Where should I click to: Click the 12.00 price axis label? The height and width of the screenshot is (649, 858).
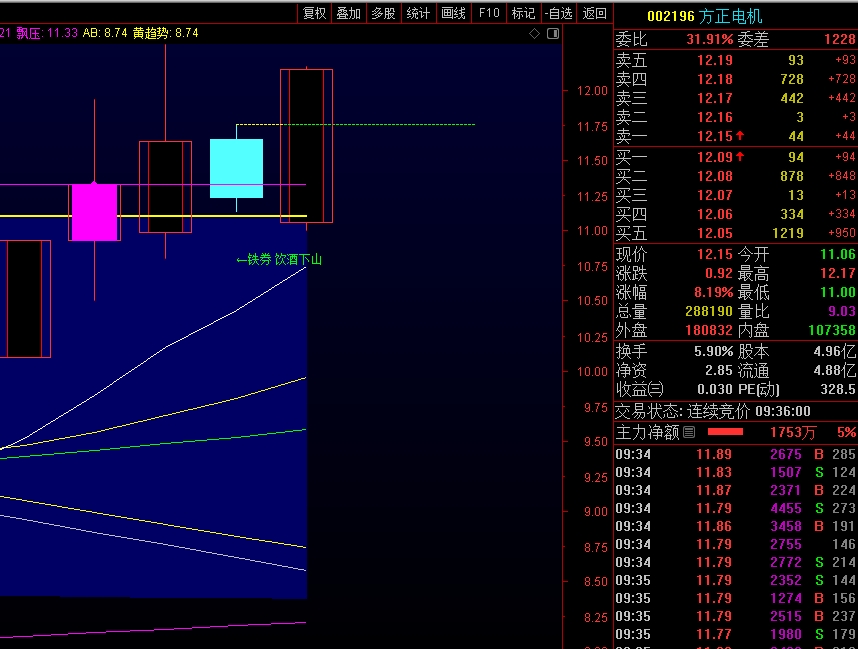592,91
